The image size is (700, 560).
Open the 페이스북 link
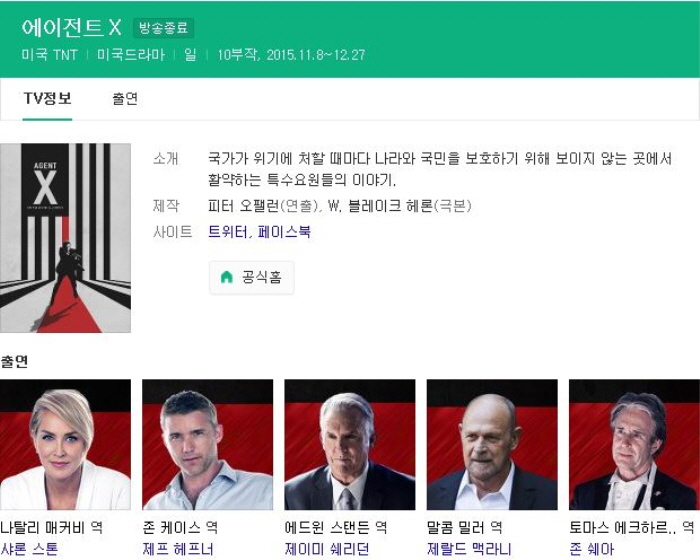[284, 232]
